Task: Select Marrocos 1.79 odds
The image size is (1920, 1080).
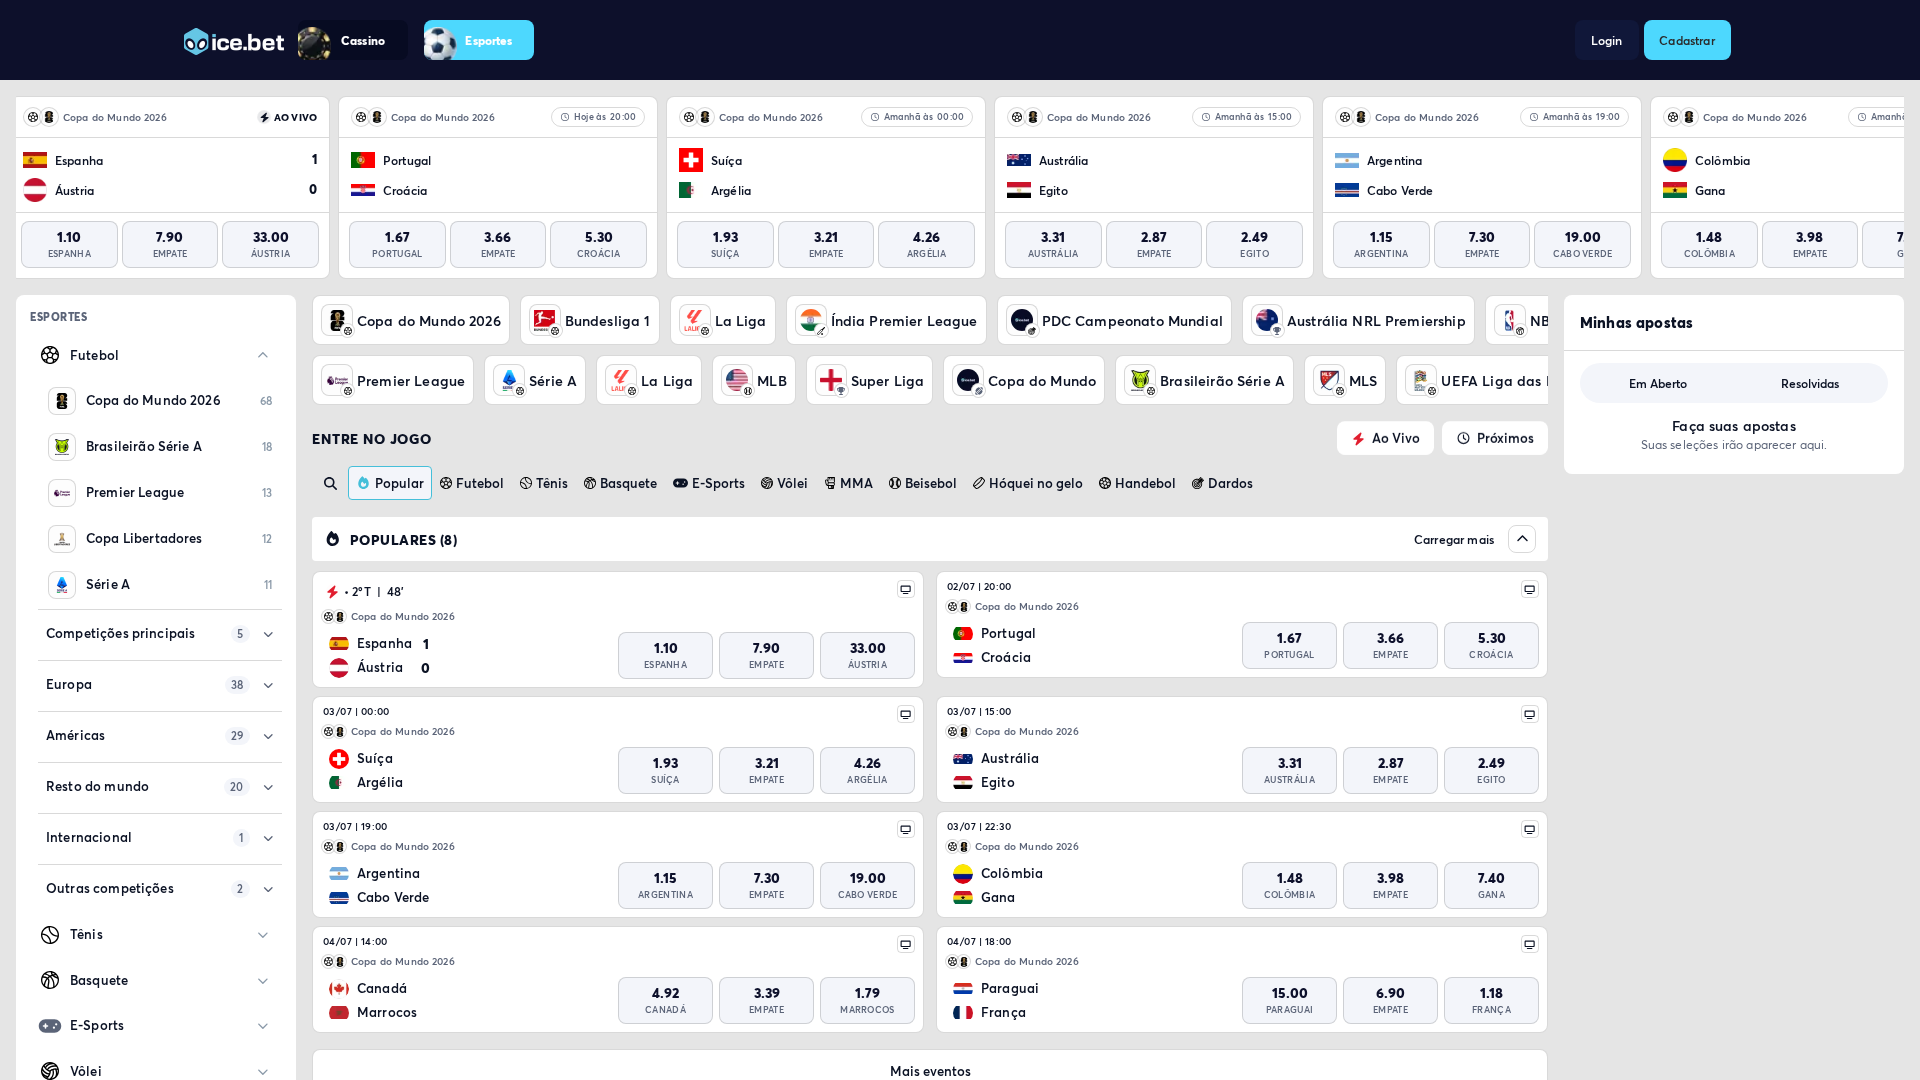Action: (x=867, y=1000)
